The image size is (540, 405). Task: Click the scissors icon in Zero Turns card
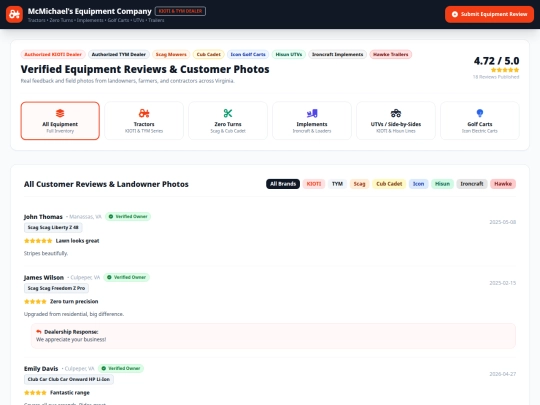coord(228,113)
